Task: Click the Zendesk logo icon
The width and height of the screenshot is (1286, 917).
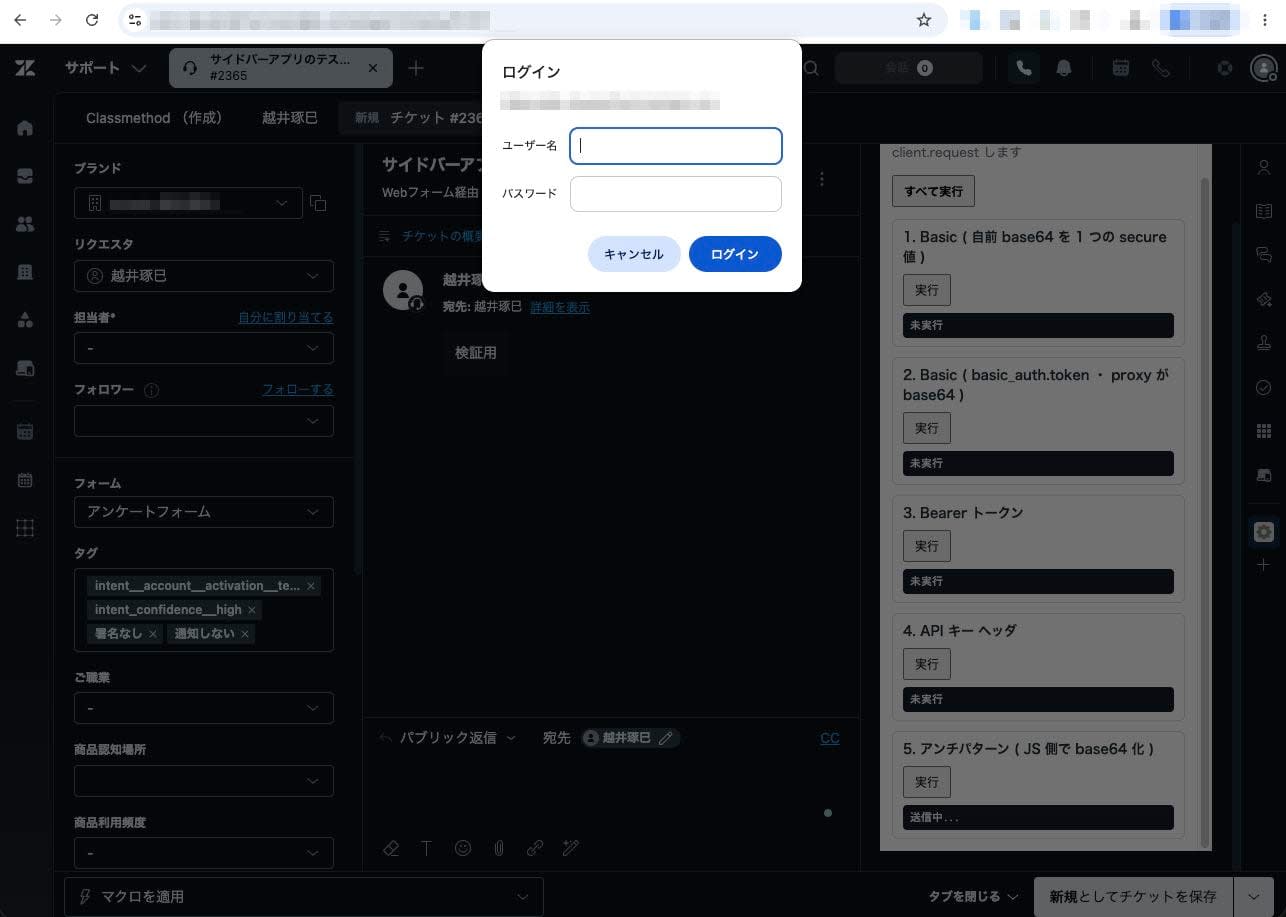Action: (25, 68)
